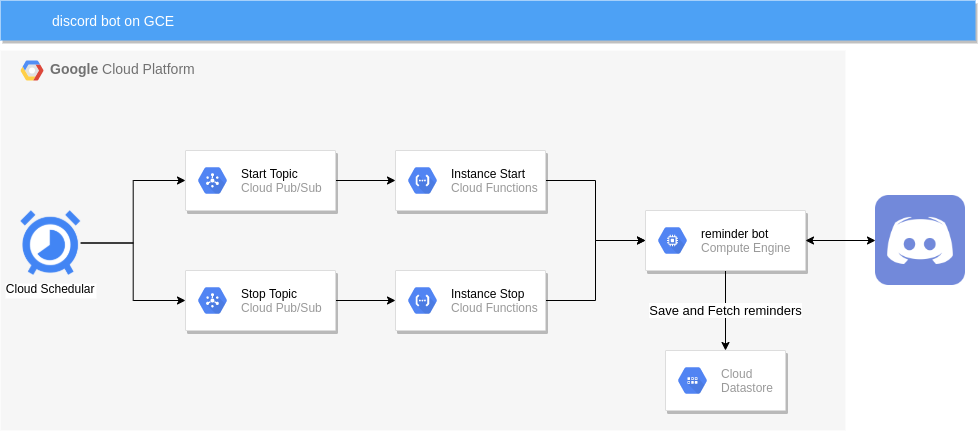
Task: Select the reminder bot Compute Engine icon
Action: [672, 241]
